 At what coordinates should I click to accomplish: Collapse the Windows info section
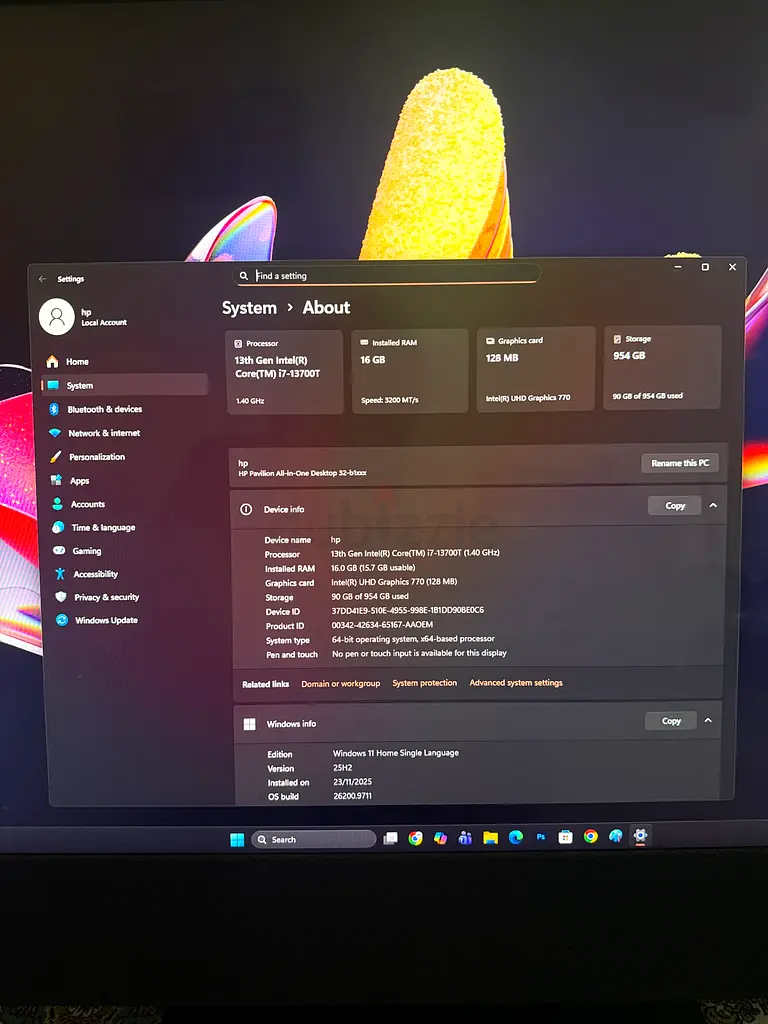[708, 720]
